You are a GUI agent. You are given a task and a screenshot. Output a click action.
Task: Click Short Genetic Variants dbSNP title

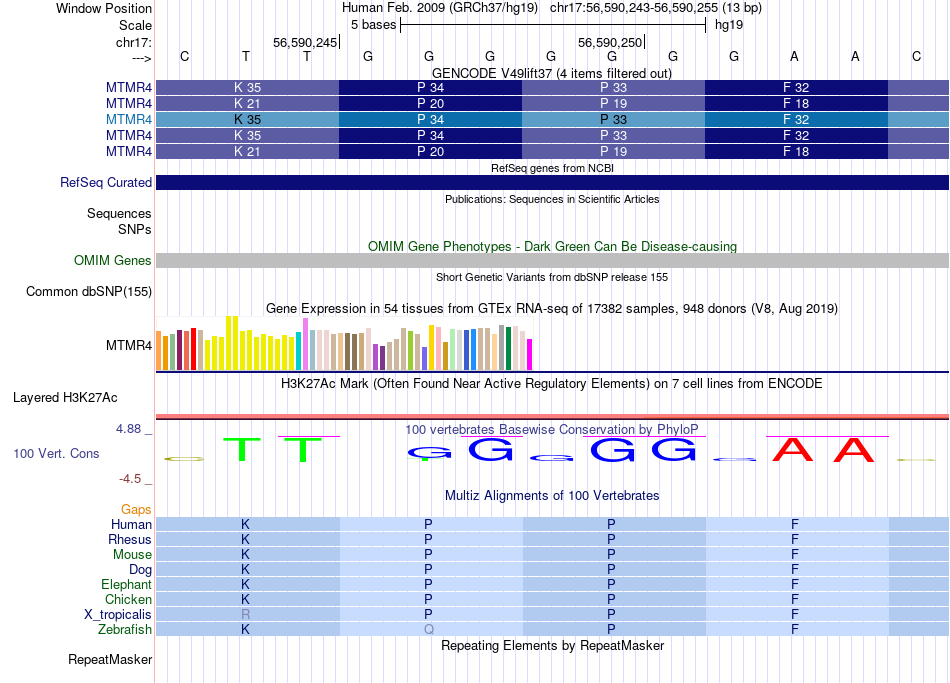point(552,277)
